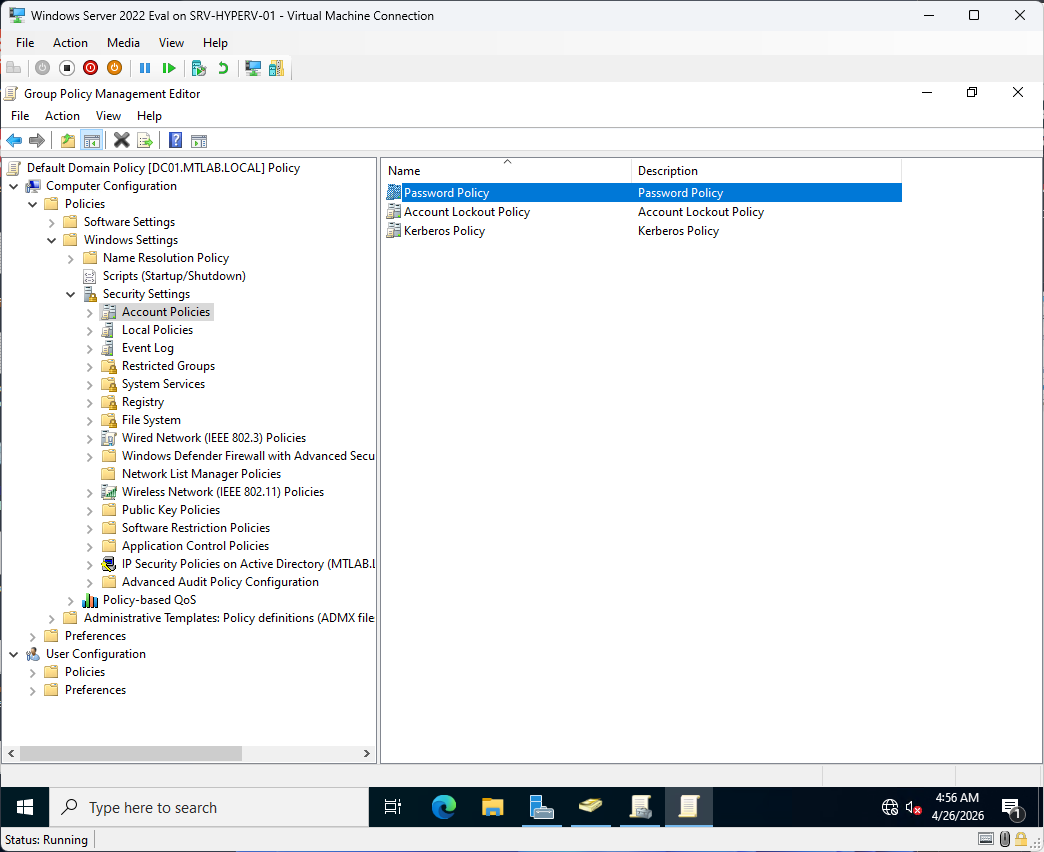This screenshot has height=852, width=1044.
Task: Click the red Shut Down VM icon
Action: point(91,68)
